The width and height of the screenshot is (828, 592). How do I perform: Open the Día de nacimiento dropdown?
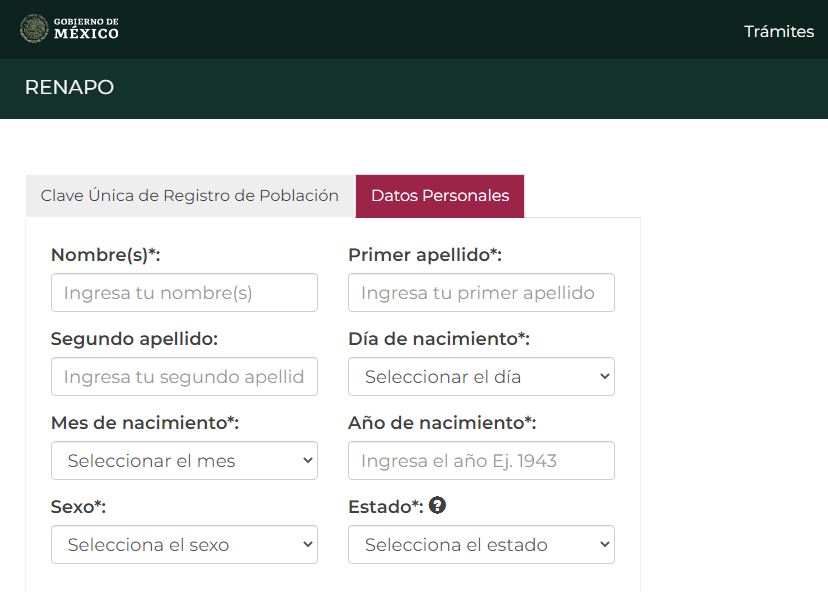(x=481, y=377)
